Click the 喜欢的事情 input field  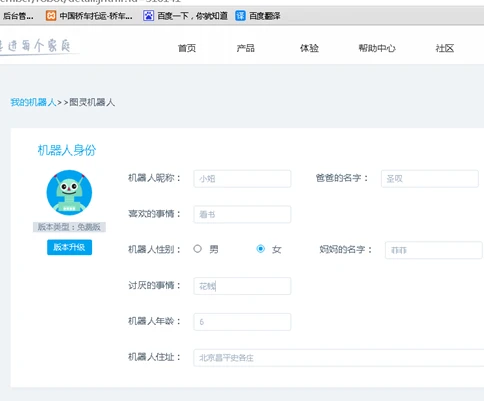(242, 214)
